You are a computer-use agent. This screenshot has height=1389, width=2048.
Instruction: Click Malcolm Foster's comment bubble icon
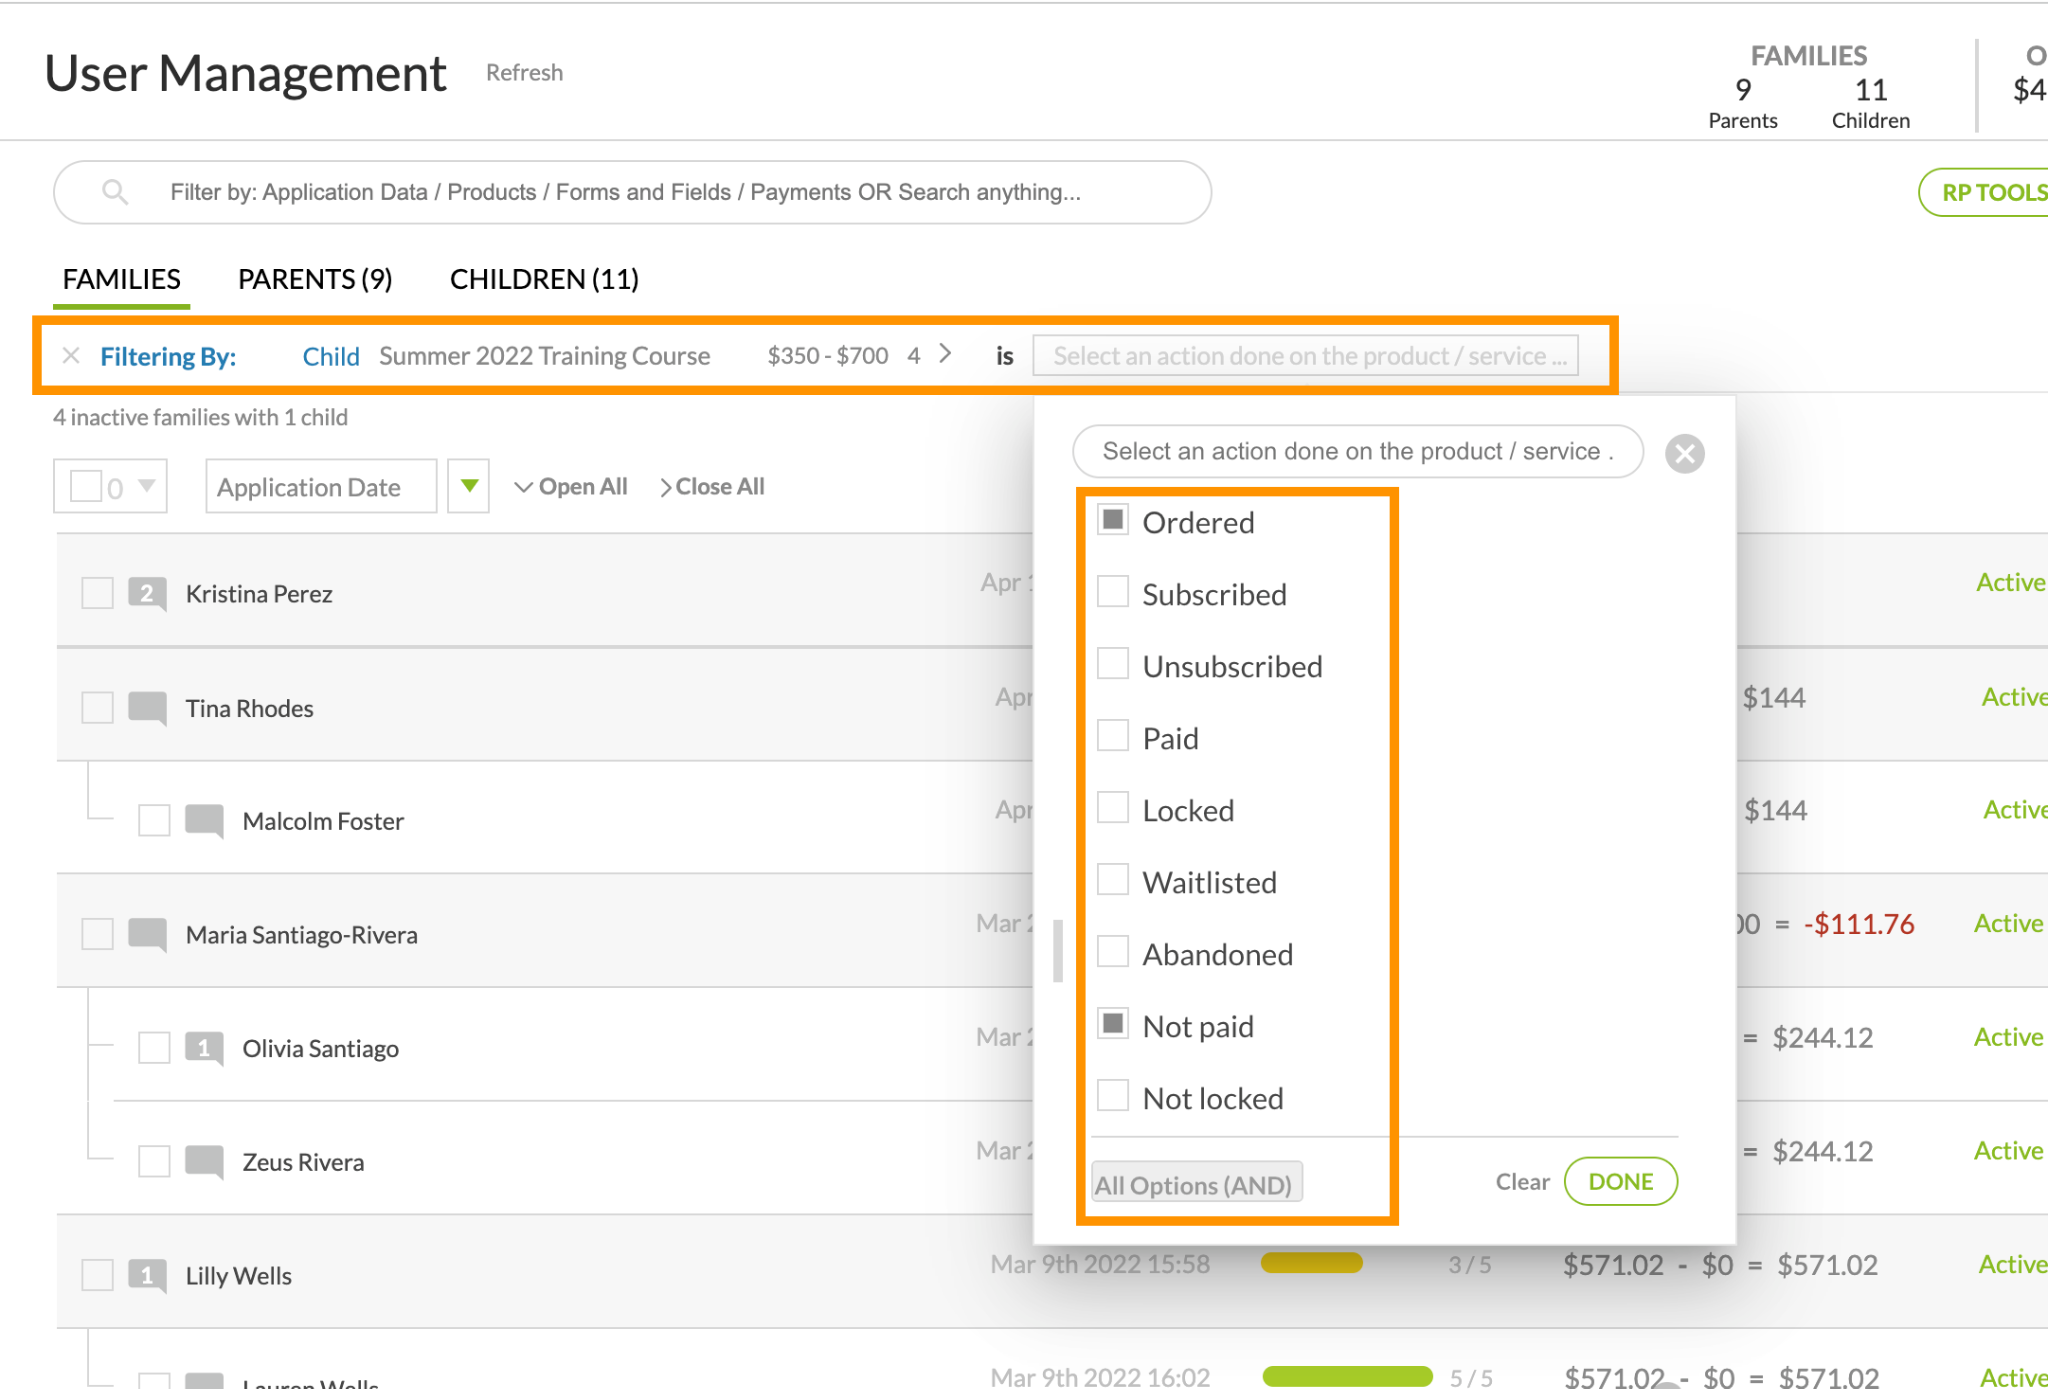pos(204,821)
